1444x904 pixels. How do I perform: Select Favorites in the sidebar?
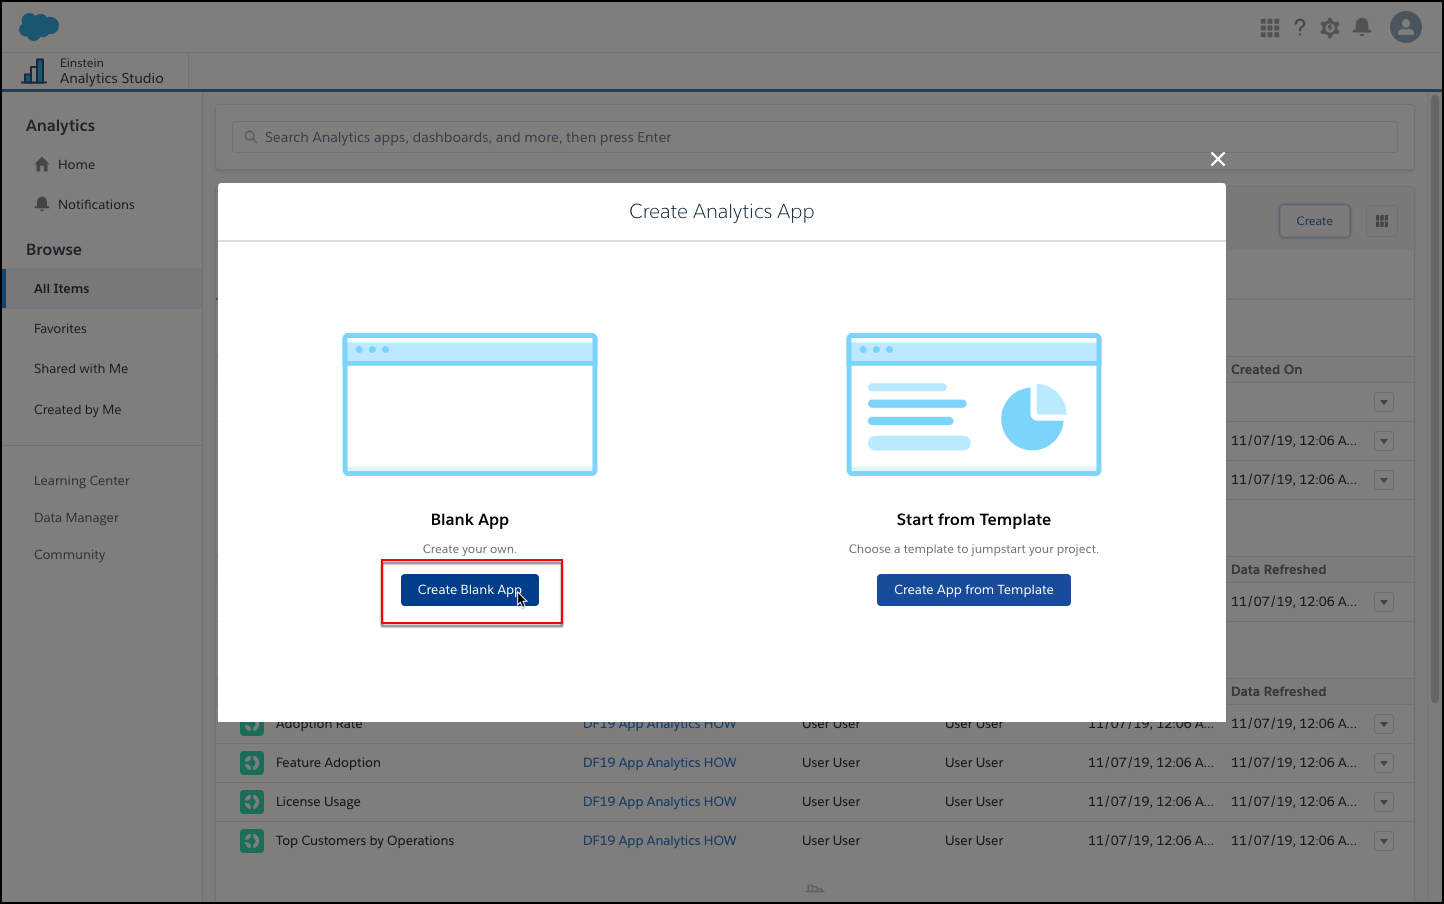click(x=60, y=328)
